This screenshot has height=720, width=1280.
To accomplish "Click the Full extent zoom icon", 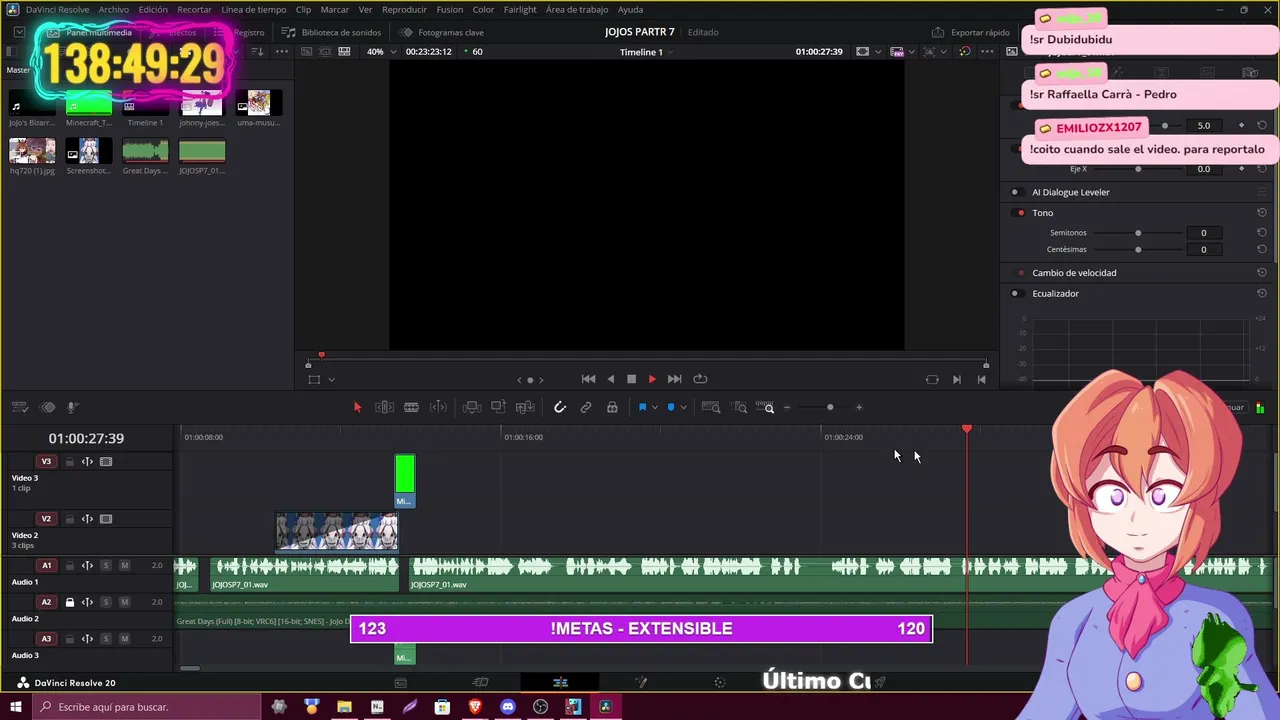I will 711,407.
